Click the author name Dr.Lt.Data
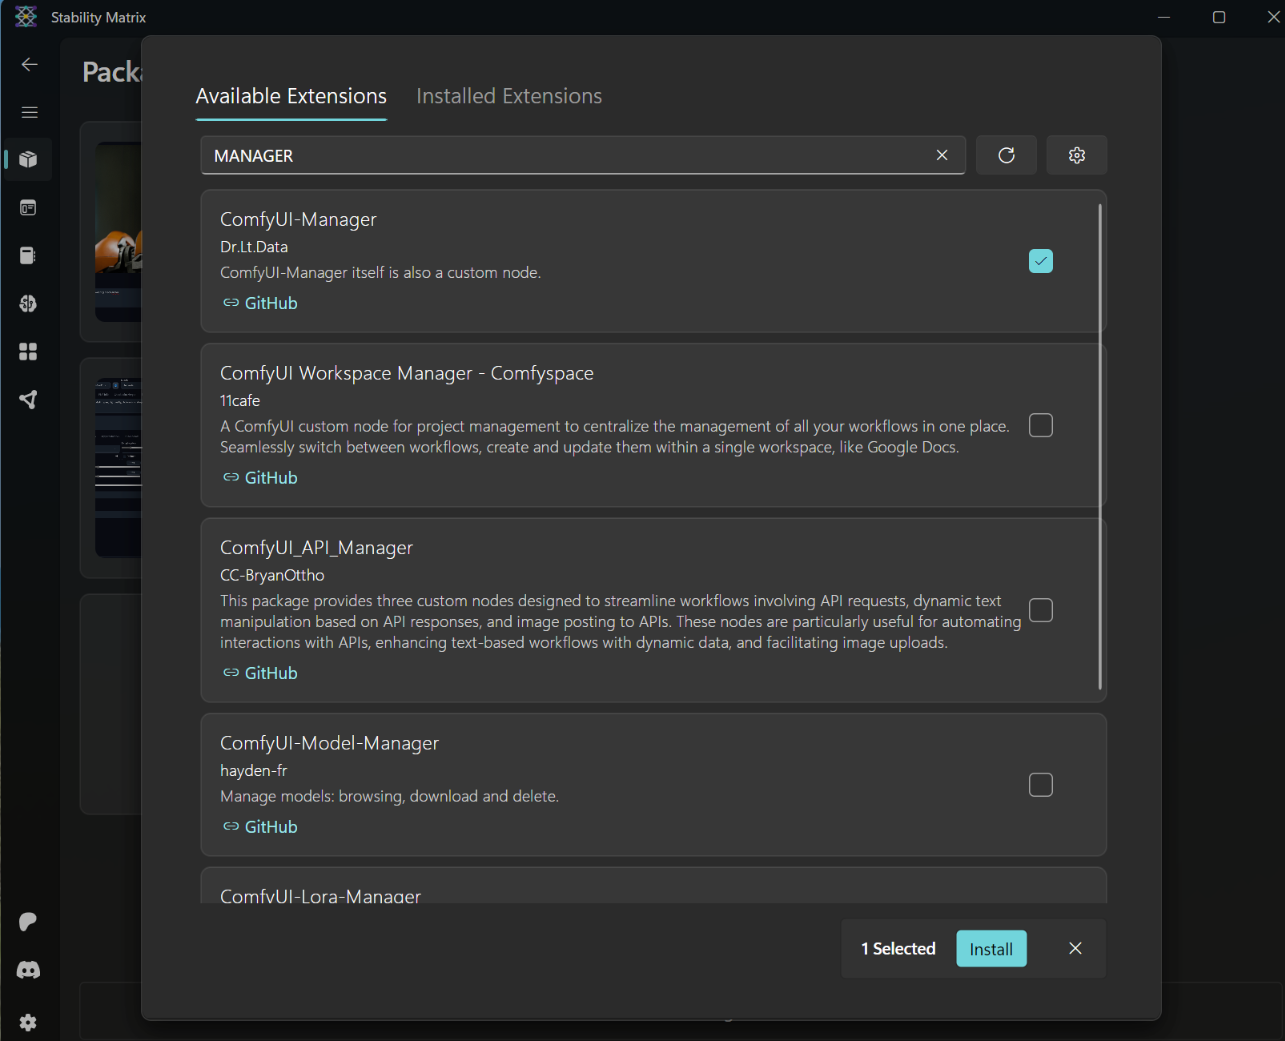This screenshot has height=1041, width=1285. pyautogui.click(x=254, y=247)
